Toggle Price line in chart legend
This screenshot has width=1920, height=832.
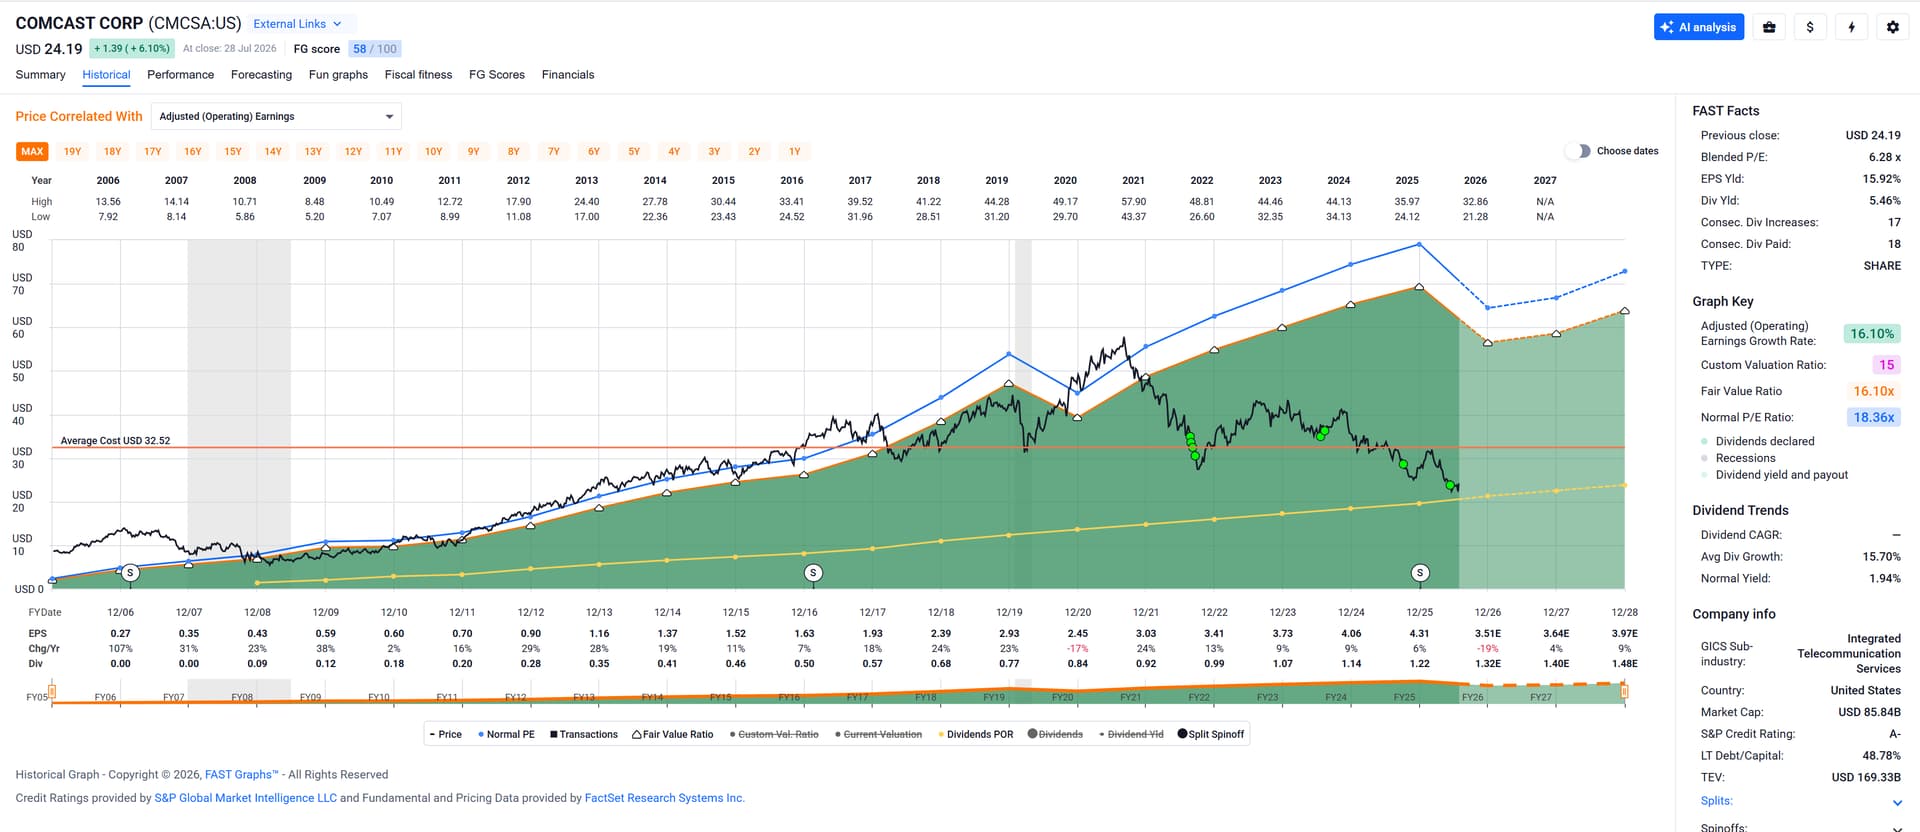click(x=446, y=734)
